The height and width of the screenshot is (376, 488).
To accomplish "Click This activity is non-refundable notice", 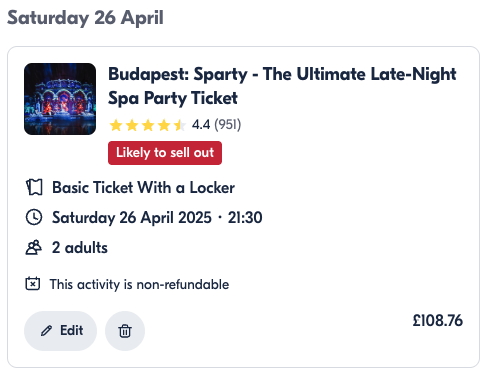I will coord(139,284).
